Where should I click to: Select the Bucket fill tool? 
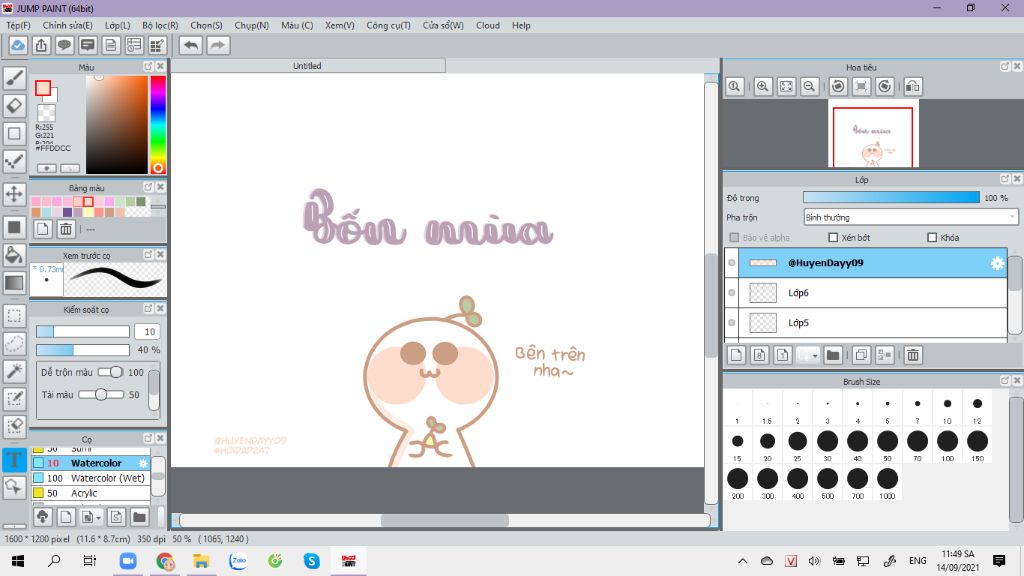click(x=14, y=255)
